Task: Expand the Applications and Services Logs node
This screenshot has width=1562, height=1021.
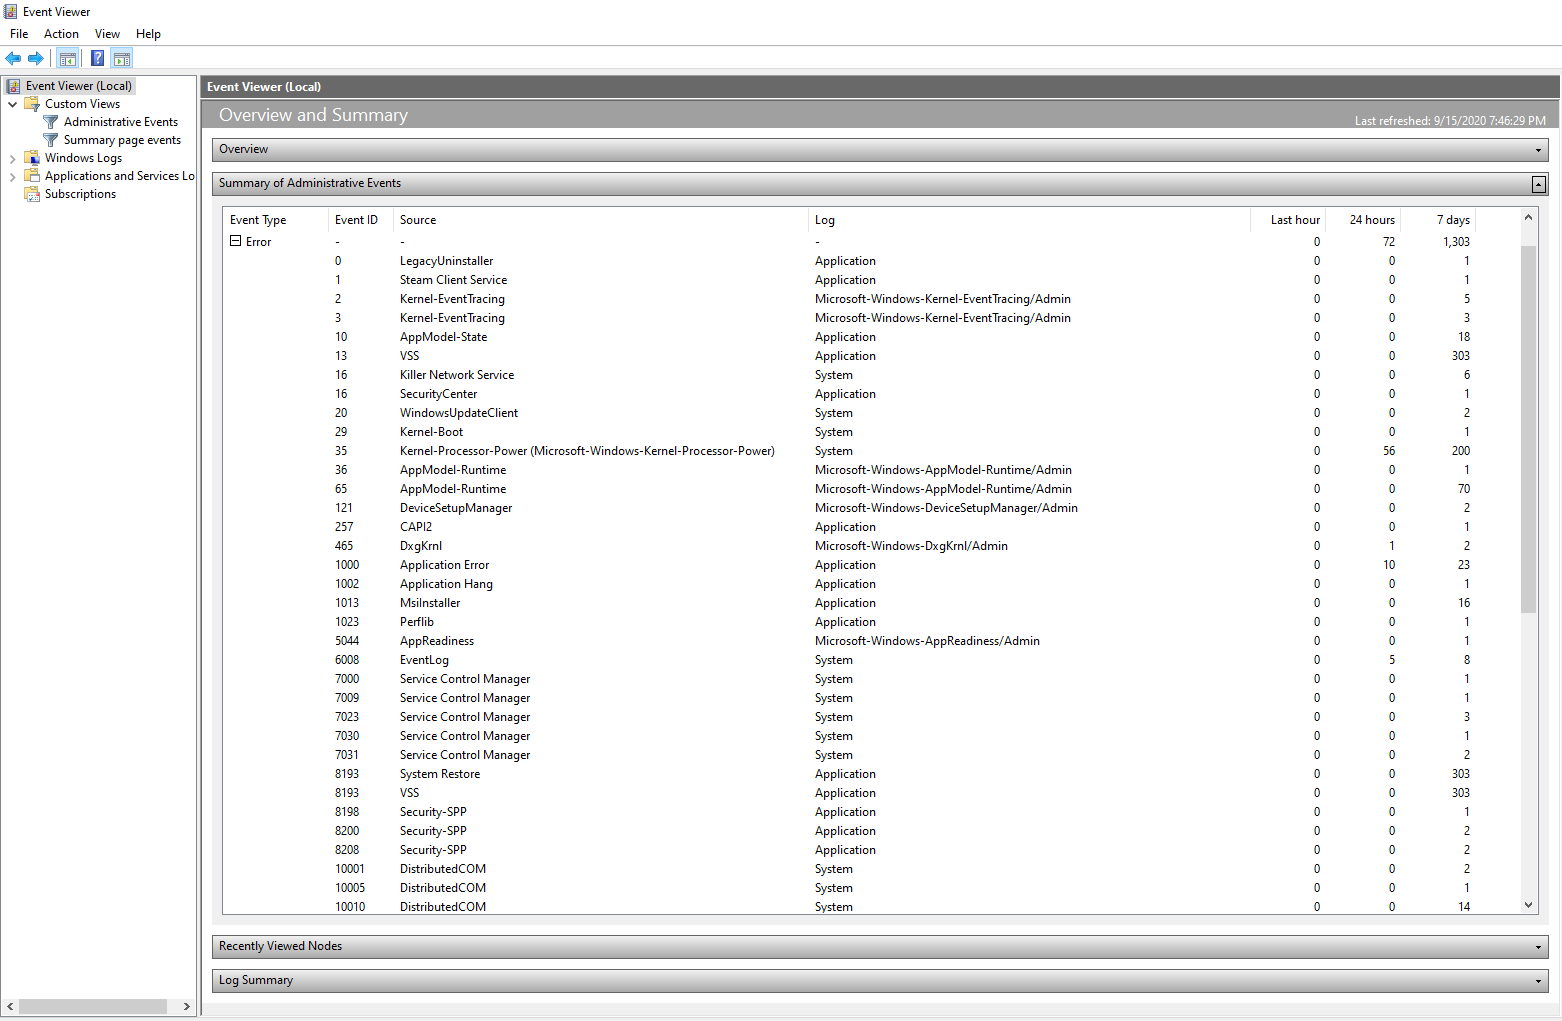Action: pos(12,176)
